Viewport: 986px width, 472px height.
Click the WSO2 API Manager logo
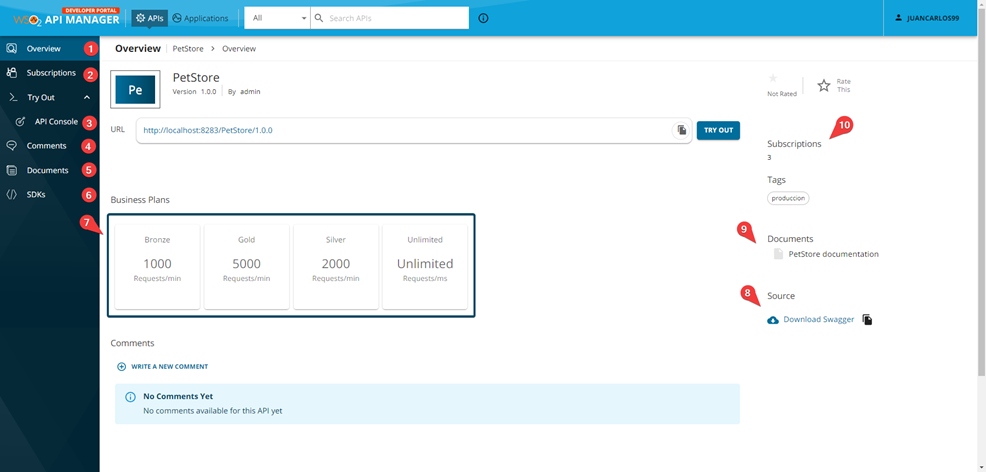tap(65, 18)
